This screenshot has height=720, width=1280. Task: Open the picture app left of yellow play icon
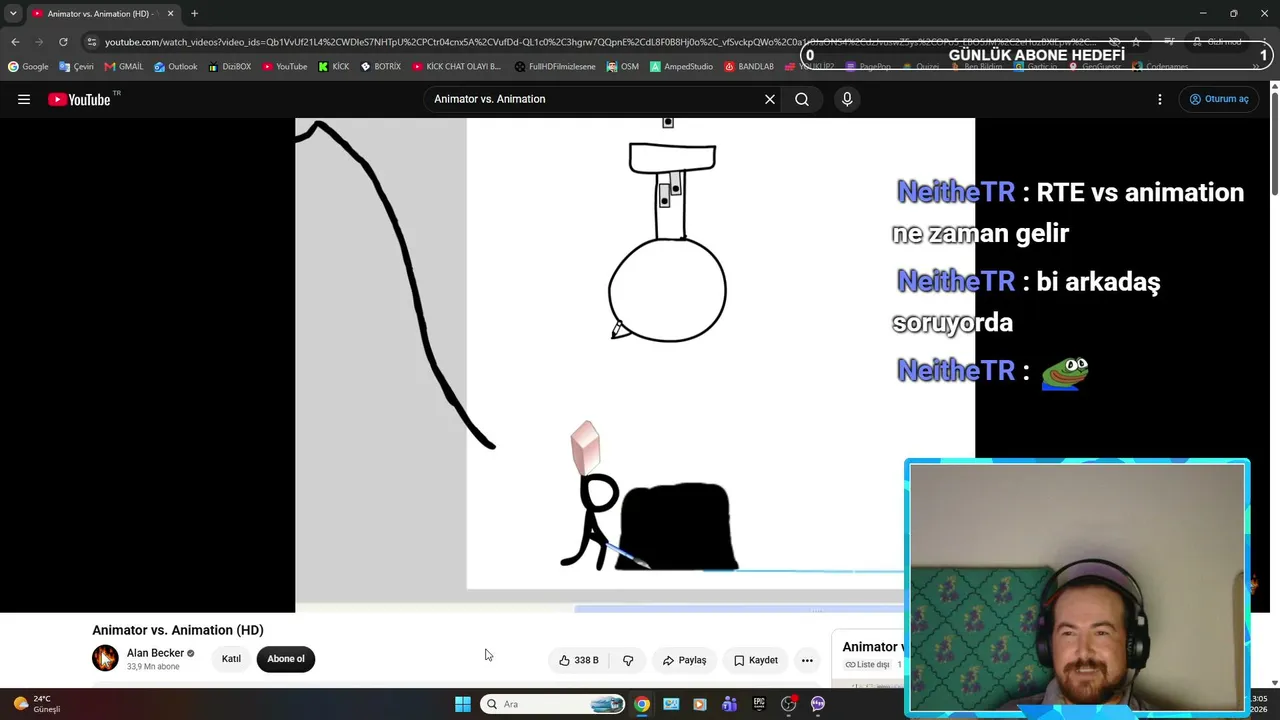point(671,704)
